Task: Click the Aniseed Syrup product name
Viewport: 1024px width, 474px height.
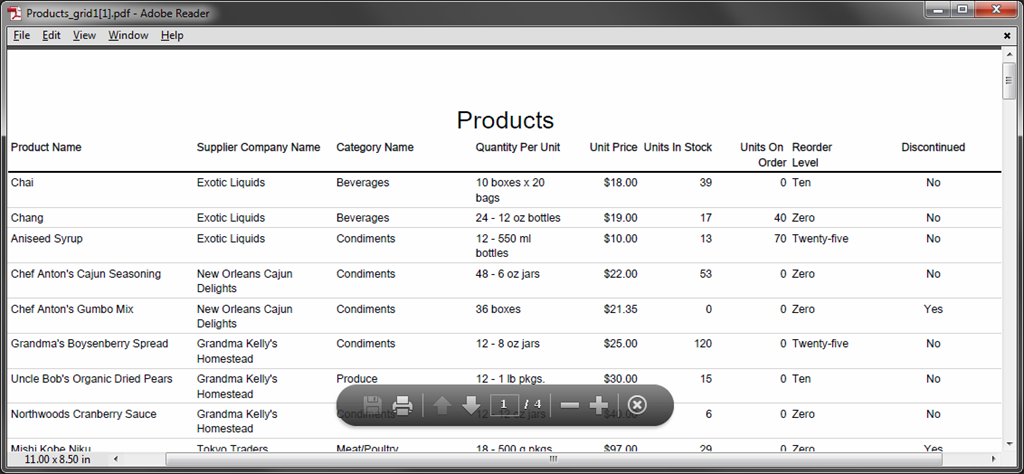Action: point(46,239)
